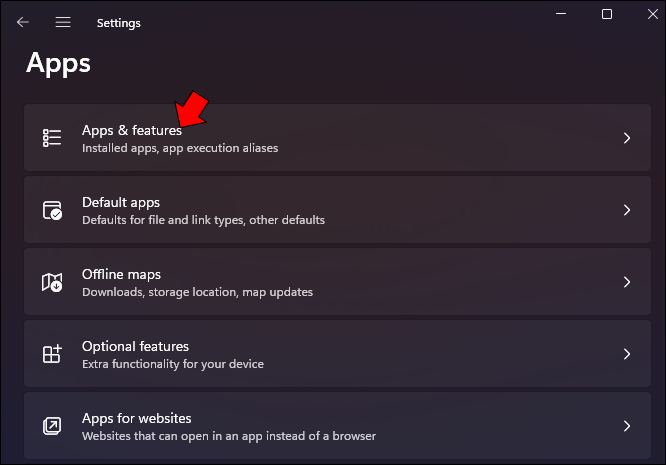Expand Optional features chevron arrow
The image size is (666, 465).
627,354
